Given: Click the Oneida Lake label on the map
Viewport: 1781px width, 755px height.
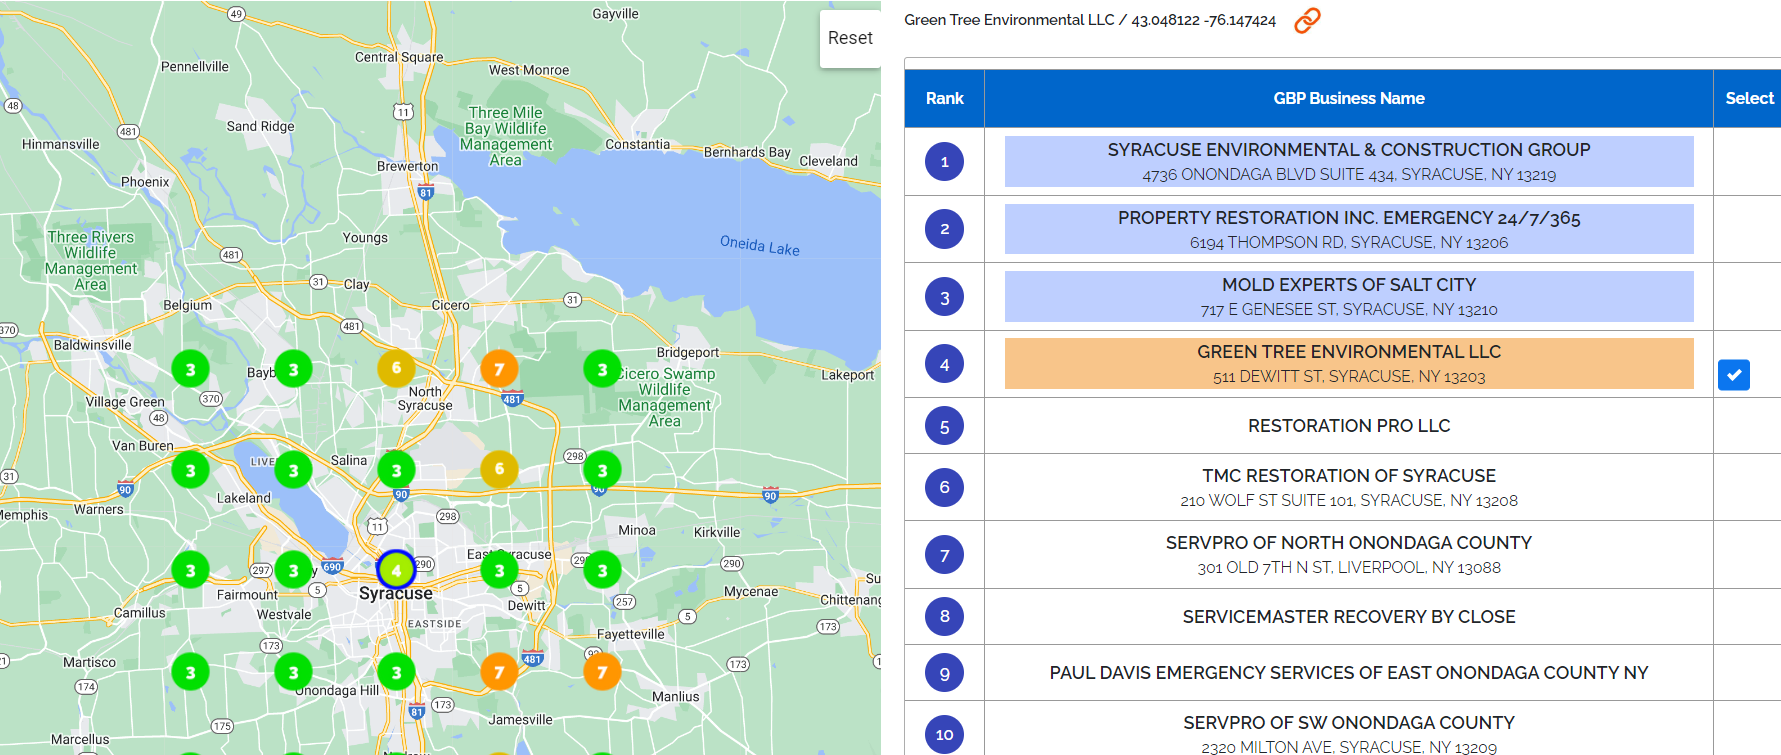Looking at the screenshot, I should [760, 246].
